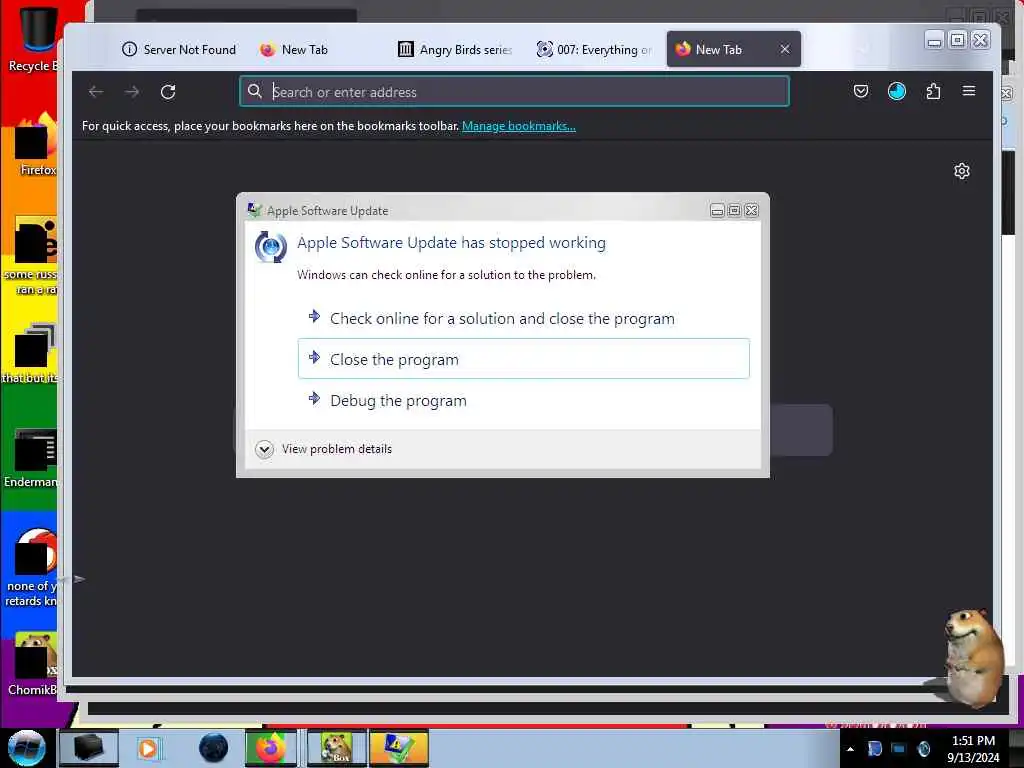This screenshot has width=1024, height=768.
Task: Minimize the Firefox window
Action: [935, 40]
